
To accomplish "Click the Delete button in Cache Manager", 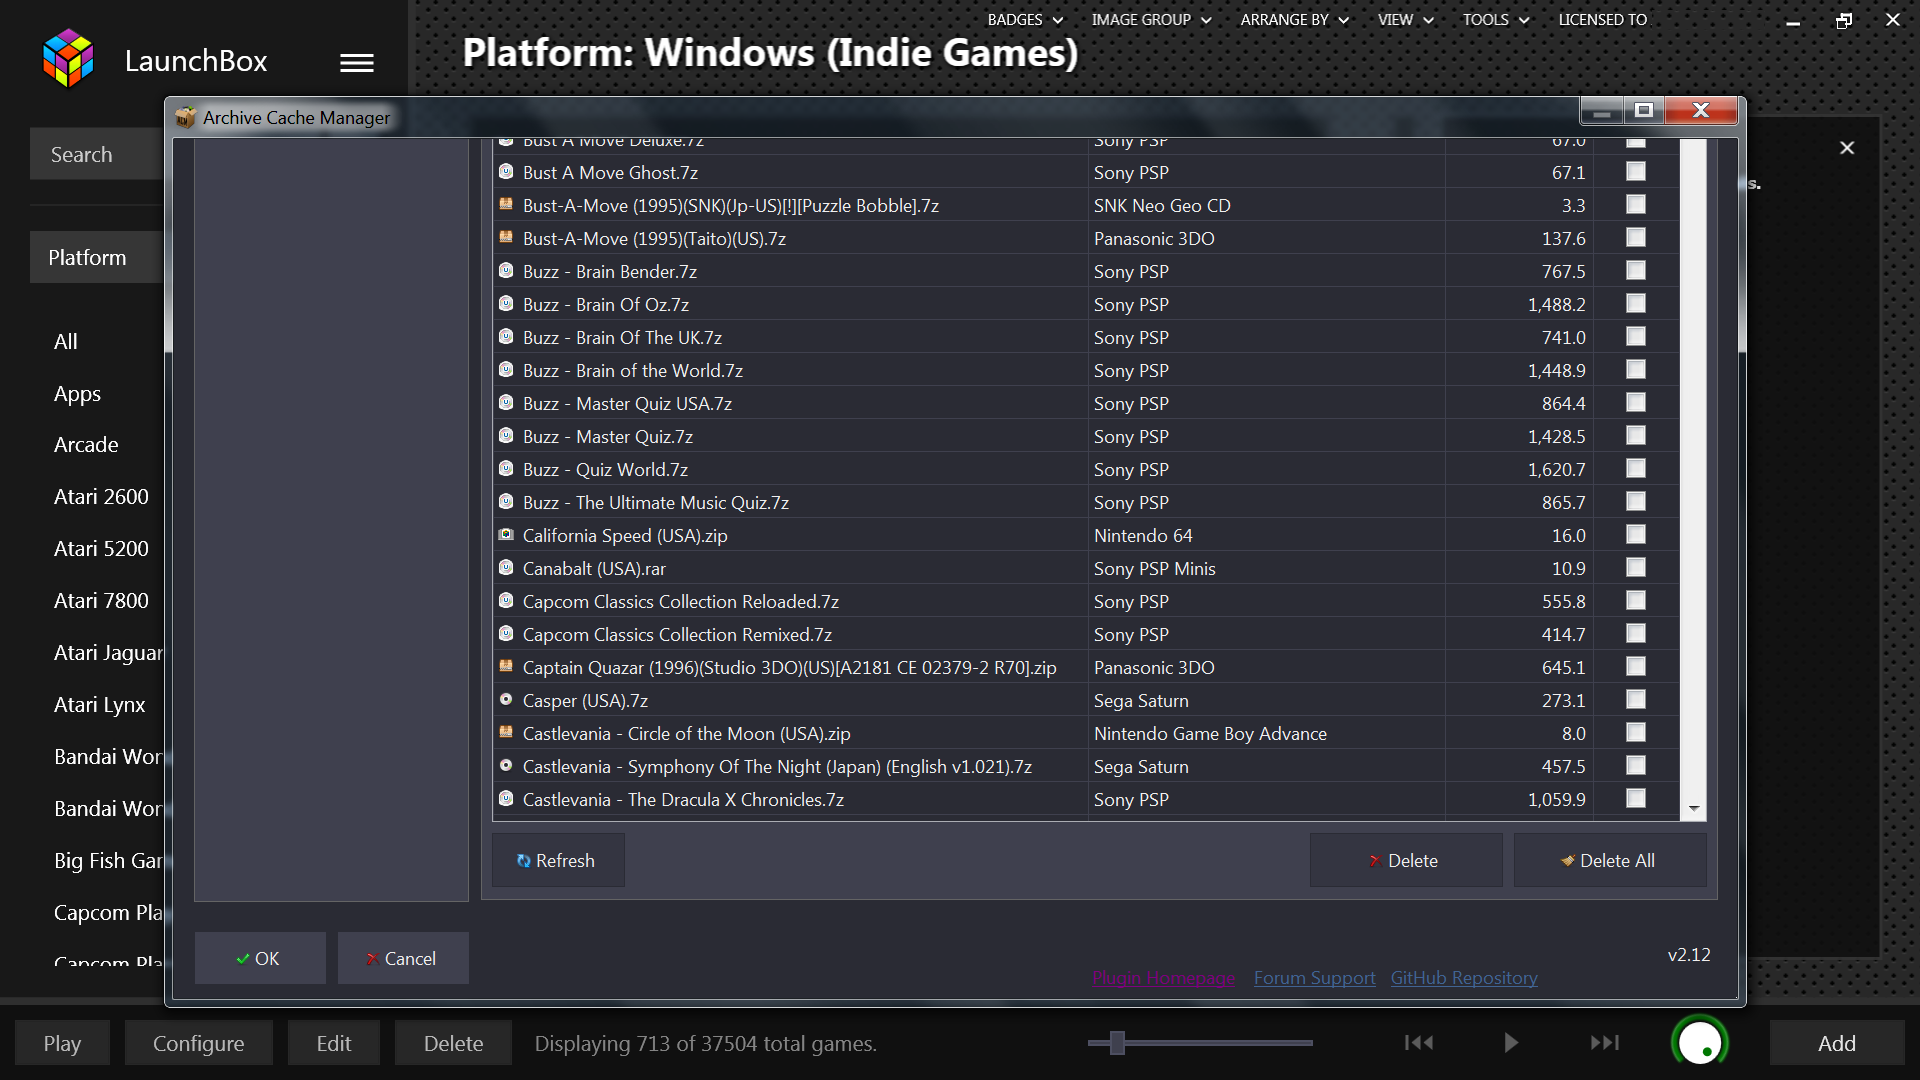I will click(x=1406, y=860).
